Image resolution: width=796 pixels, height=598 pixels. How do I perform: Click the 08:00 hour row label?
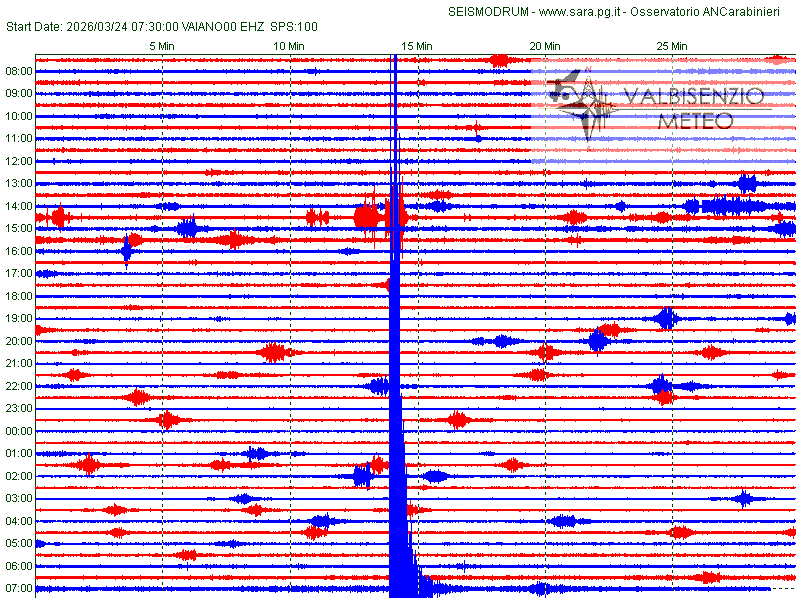point(19,71)
